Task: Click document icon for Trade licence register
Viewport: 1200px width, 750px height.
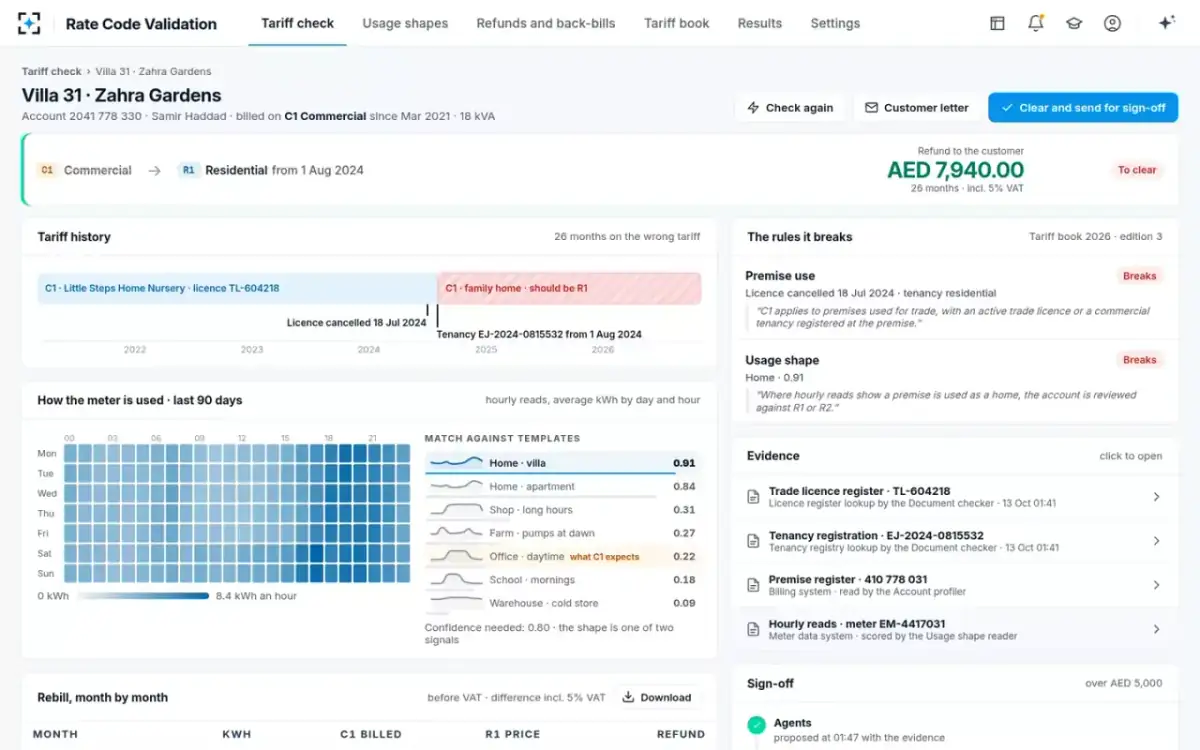Action: 754,497
